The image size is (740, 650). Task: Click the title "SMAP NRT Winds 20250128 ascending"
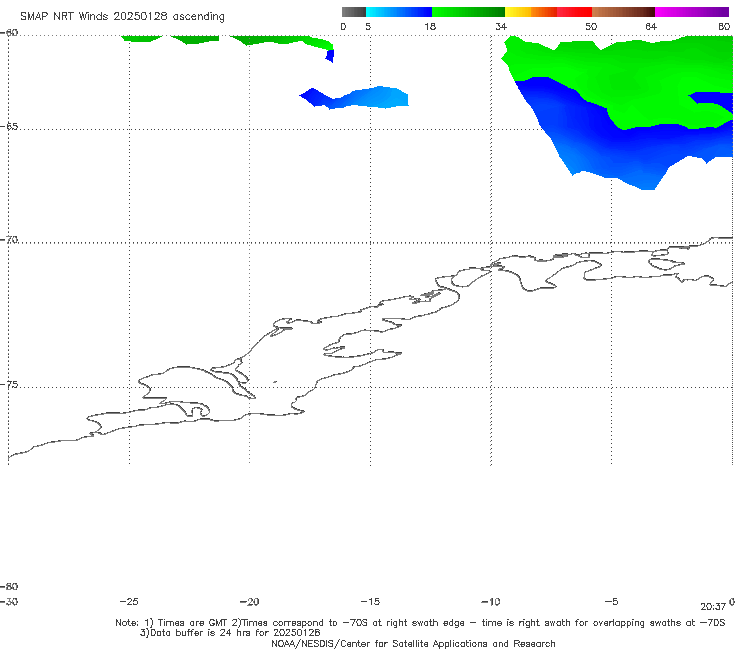point(122,16)
